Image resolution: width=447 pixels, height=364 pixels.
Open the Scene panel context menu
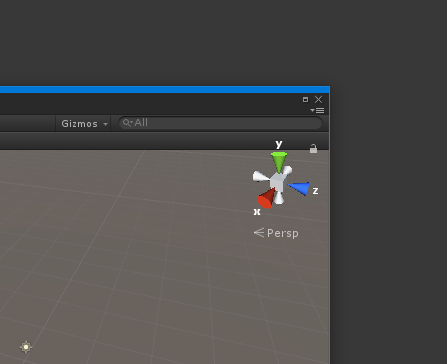click(x=317, y=110)
